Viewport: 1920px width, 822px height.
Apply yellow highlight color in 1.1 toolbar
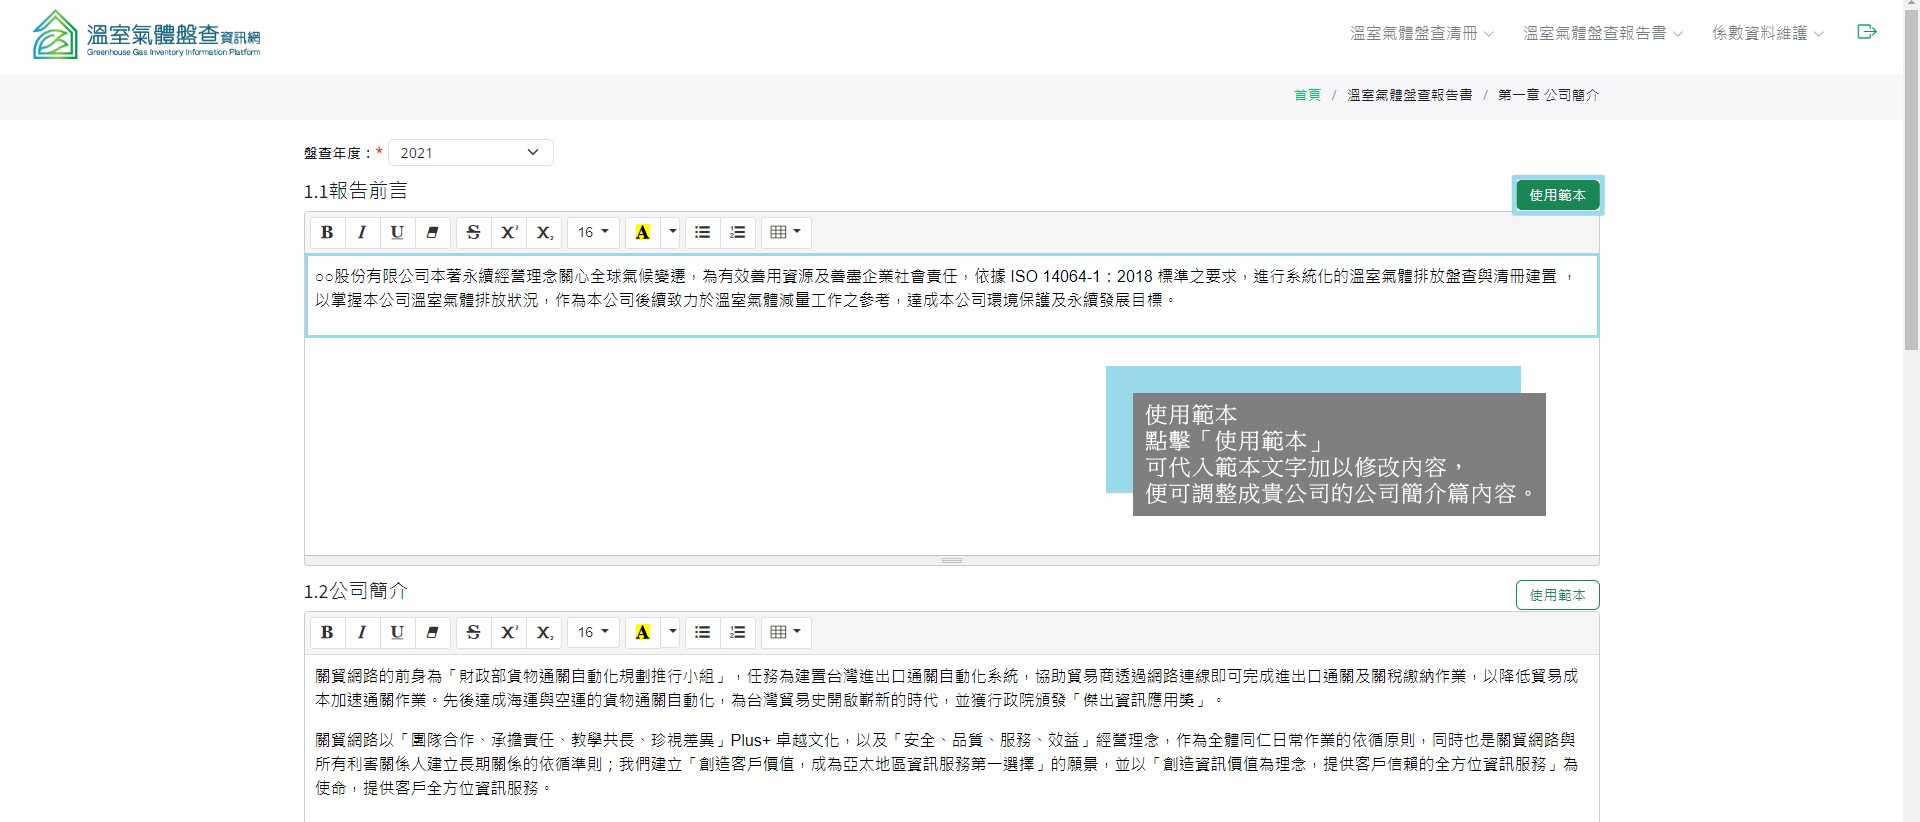coord(643,233)
